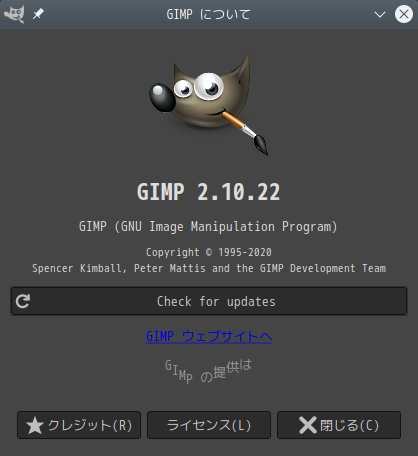Show the license via ライセンス(L) button
Screen dimensions: 418x456
pyautogui.click(x=209, y=425)
